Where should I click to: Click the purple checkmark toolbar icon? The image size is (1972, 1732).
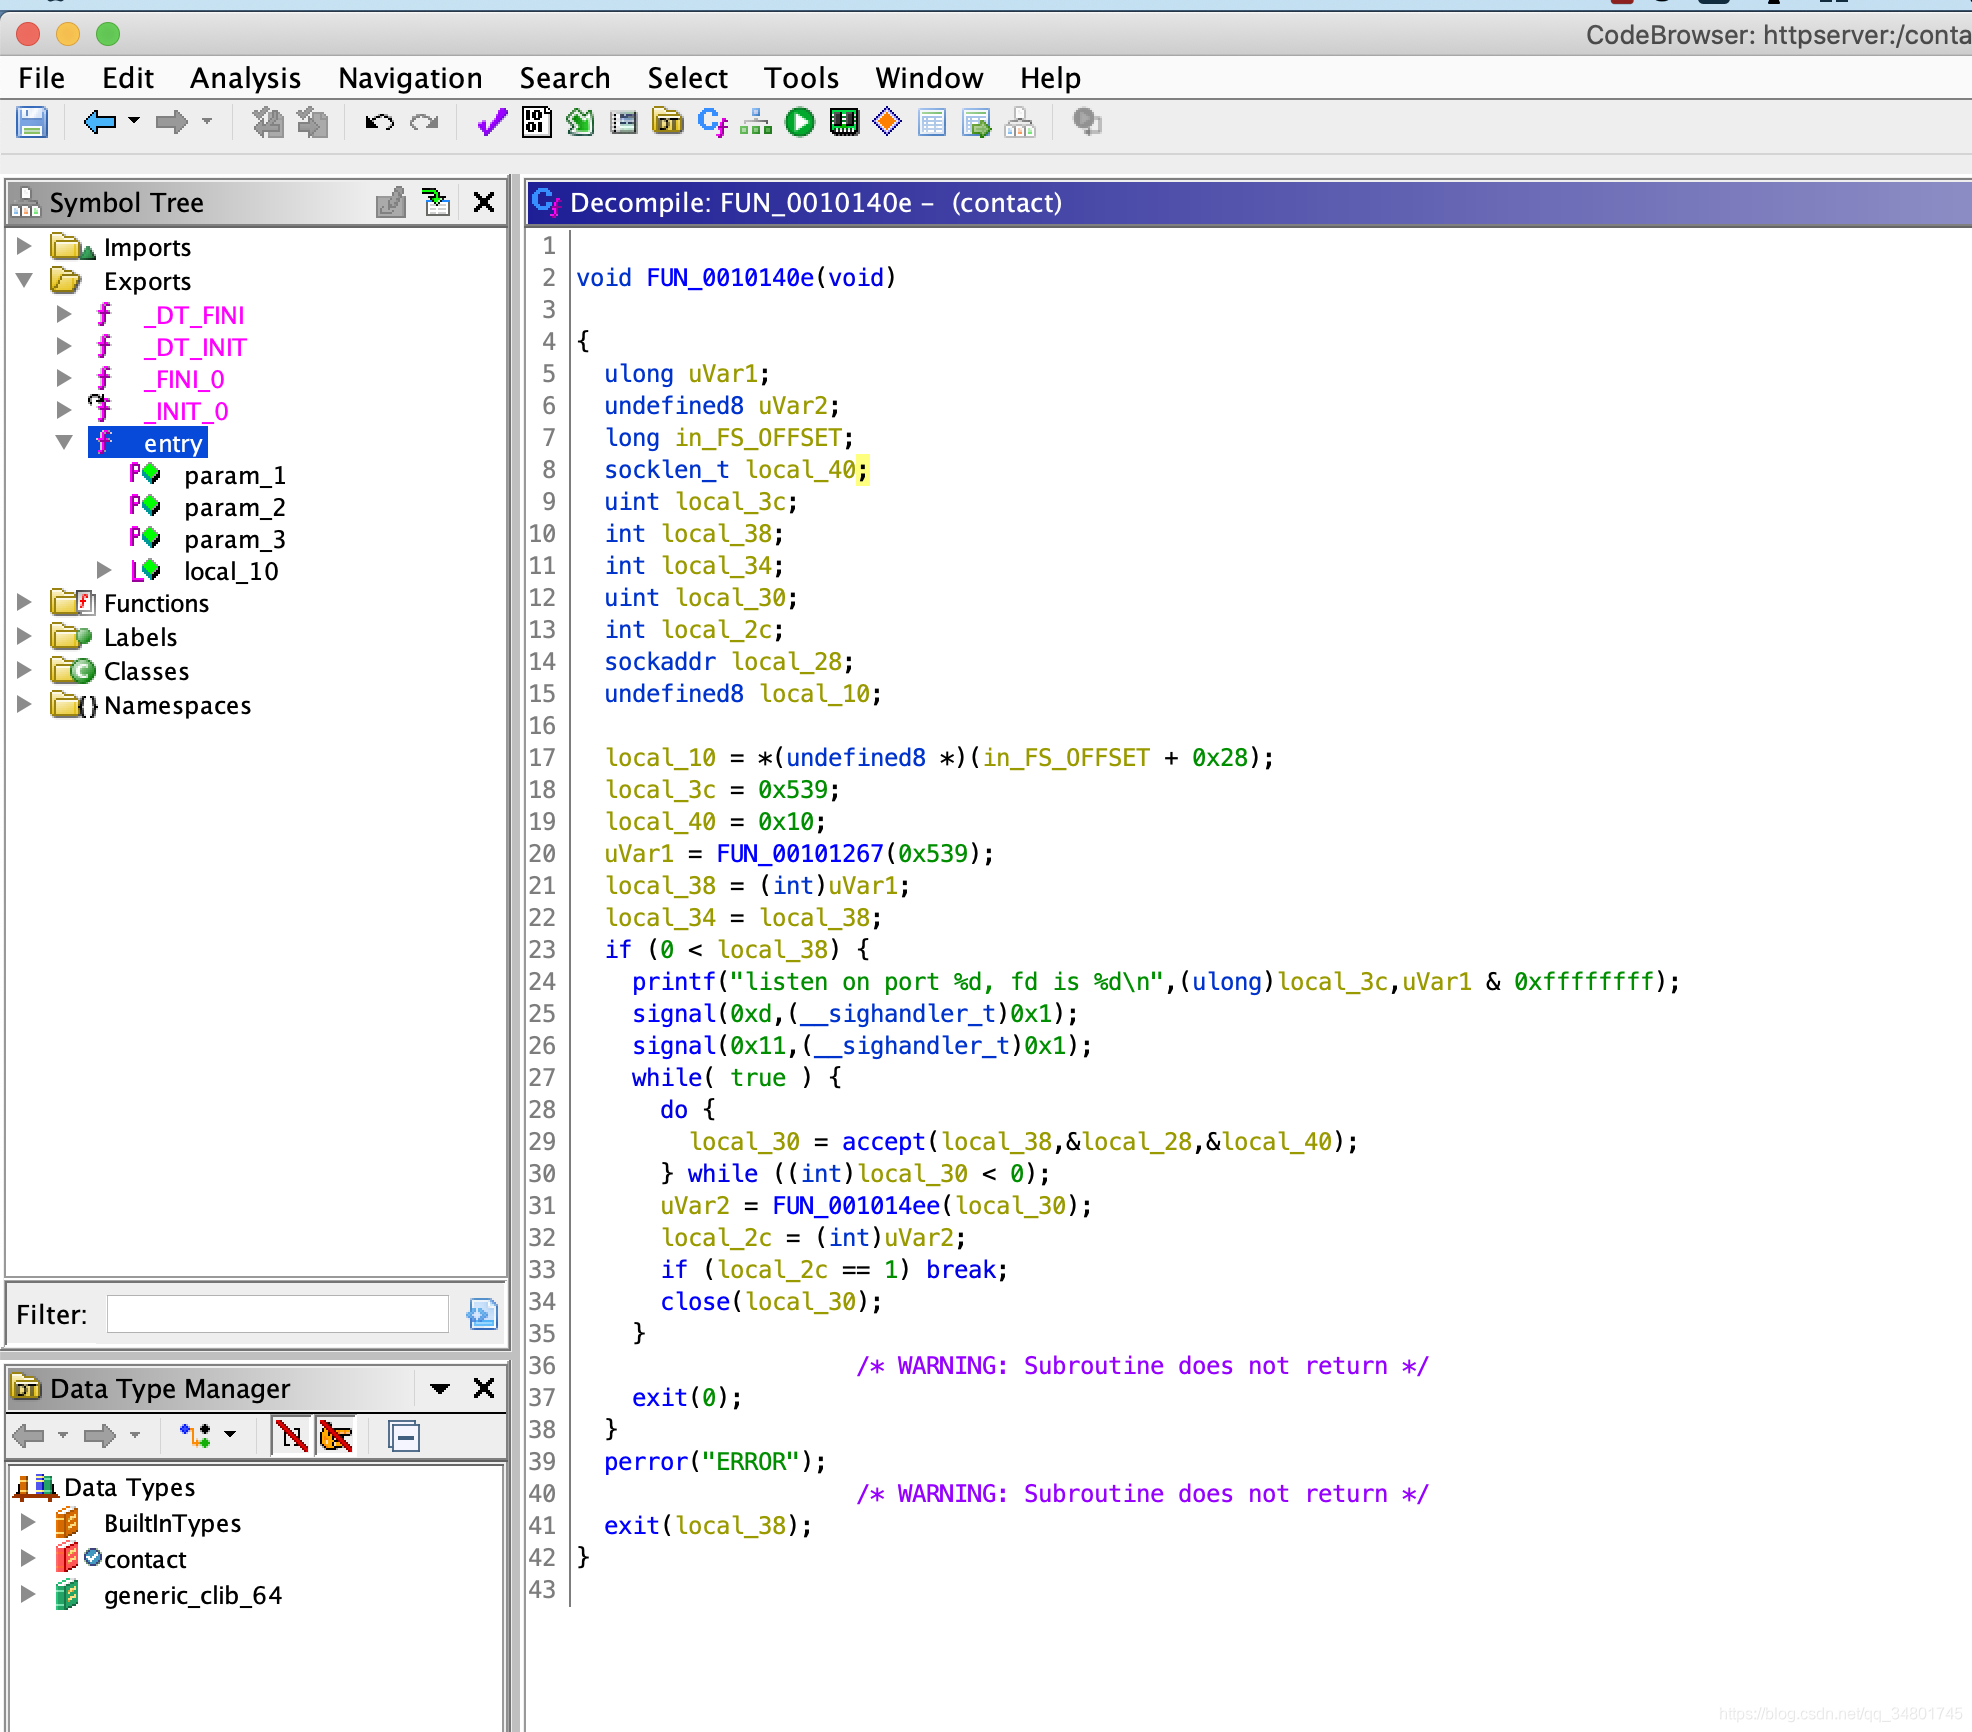click(491, 123)
